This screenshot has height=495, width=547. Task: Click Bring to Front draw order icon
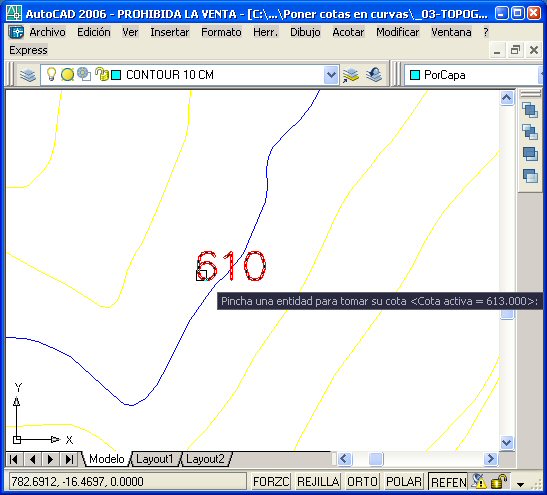(x=530, y=110)
